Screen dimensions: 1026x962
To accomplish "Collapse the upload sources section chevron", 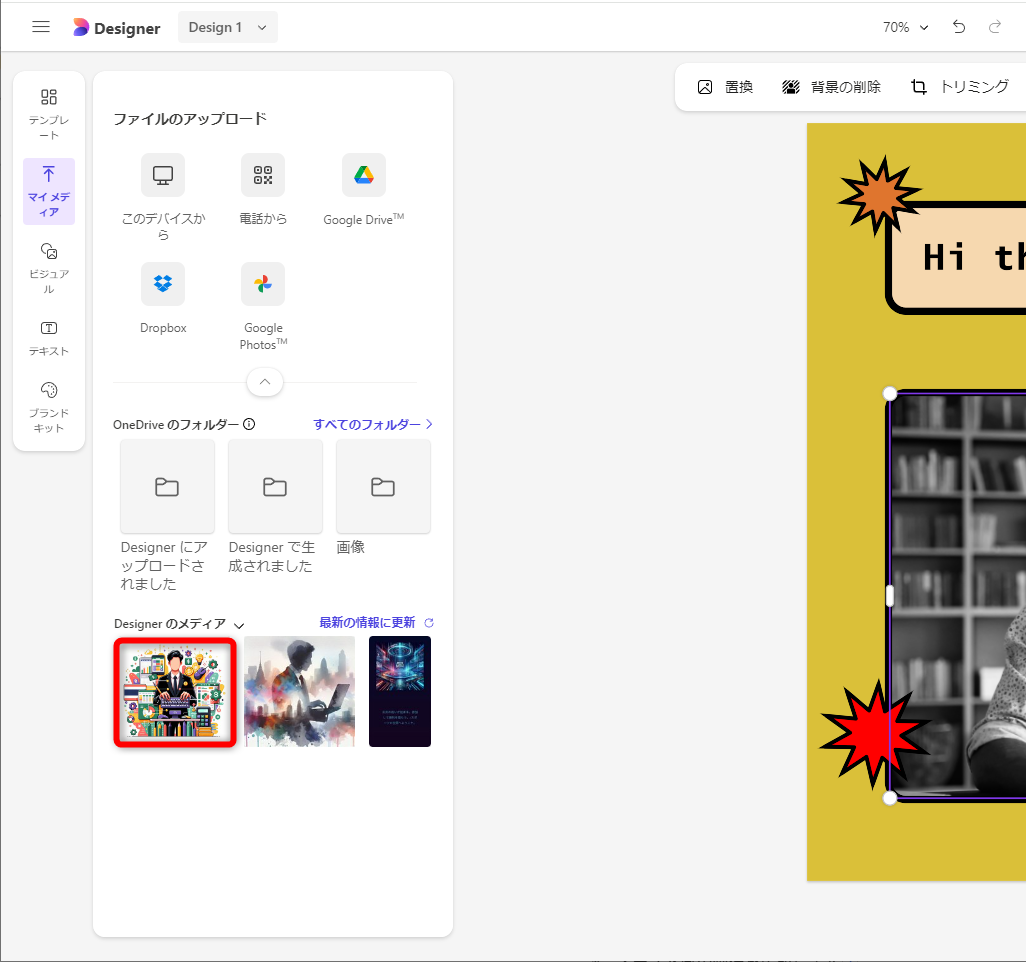I will [x=264, y=381].
